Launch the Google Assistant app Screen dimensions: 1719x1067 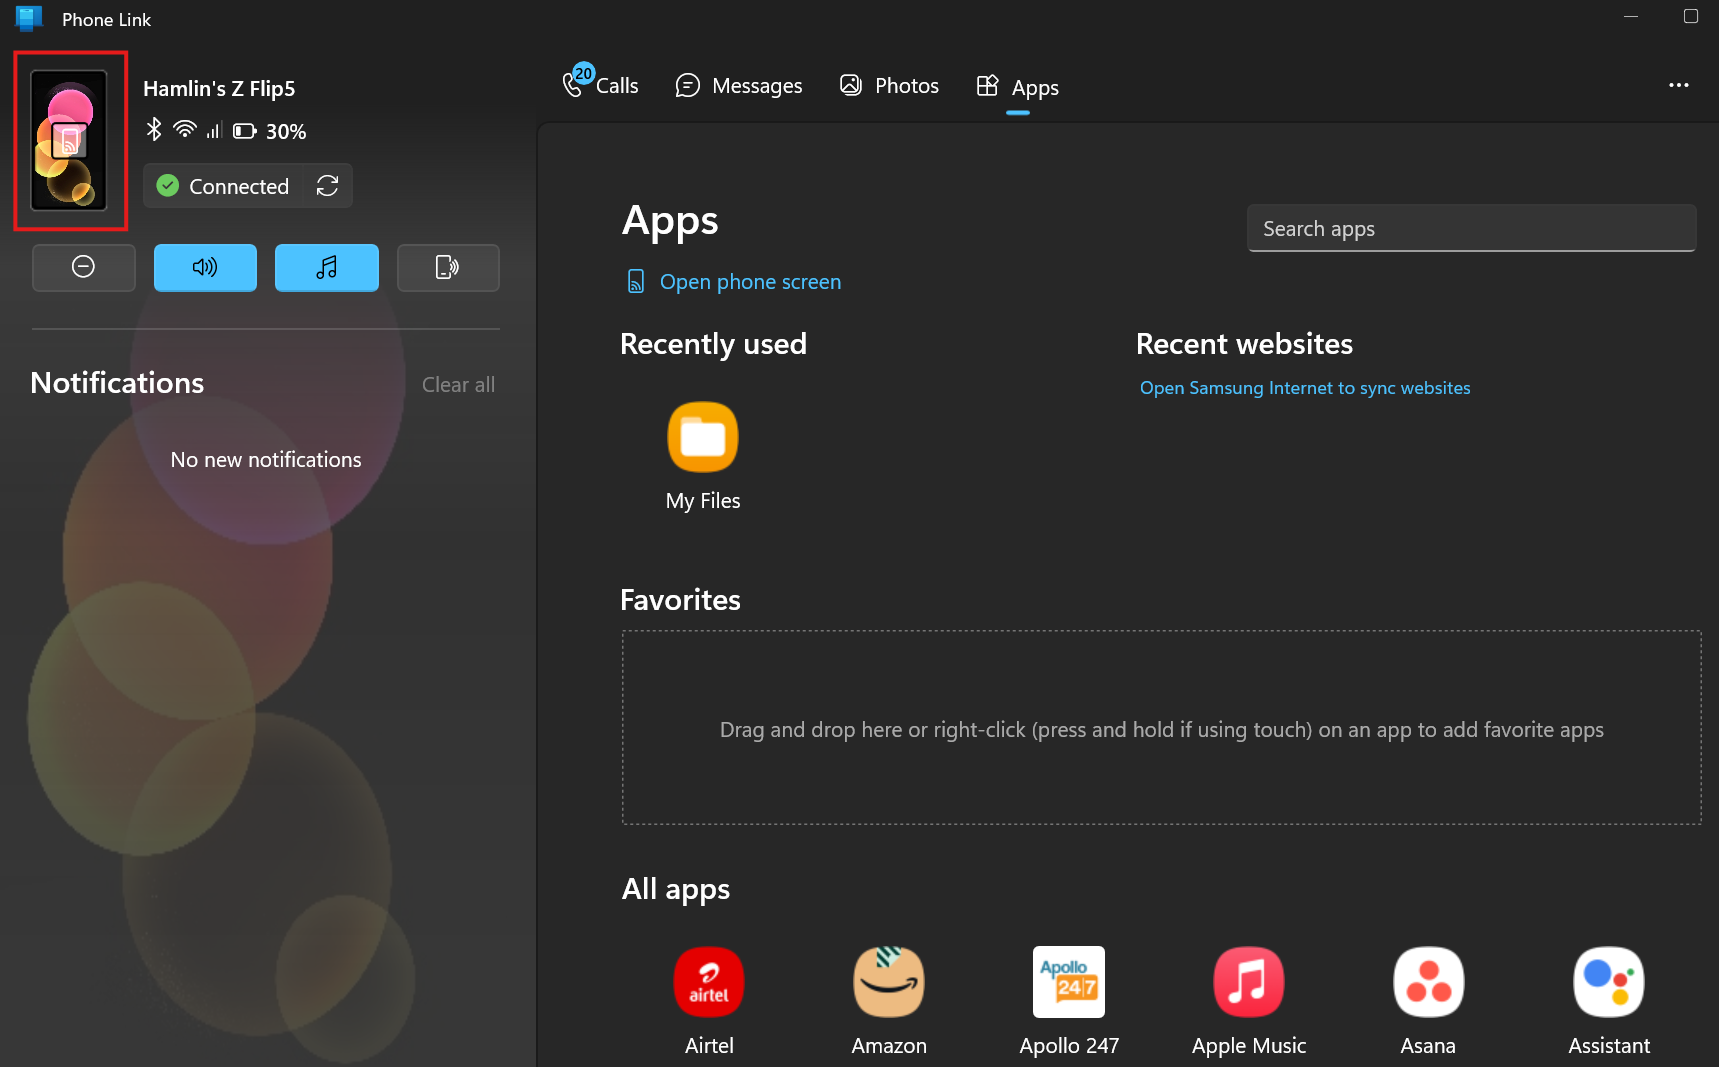1609,982
